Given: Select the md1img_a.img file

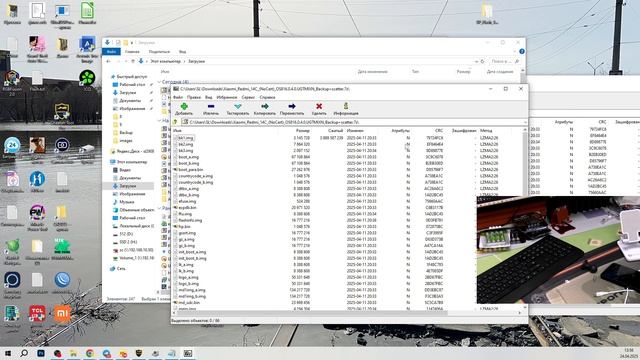Looking at the screenshot, I should [191, 290].
